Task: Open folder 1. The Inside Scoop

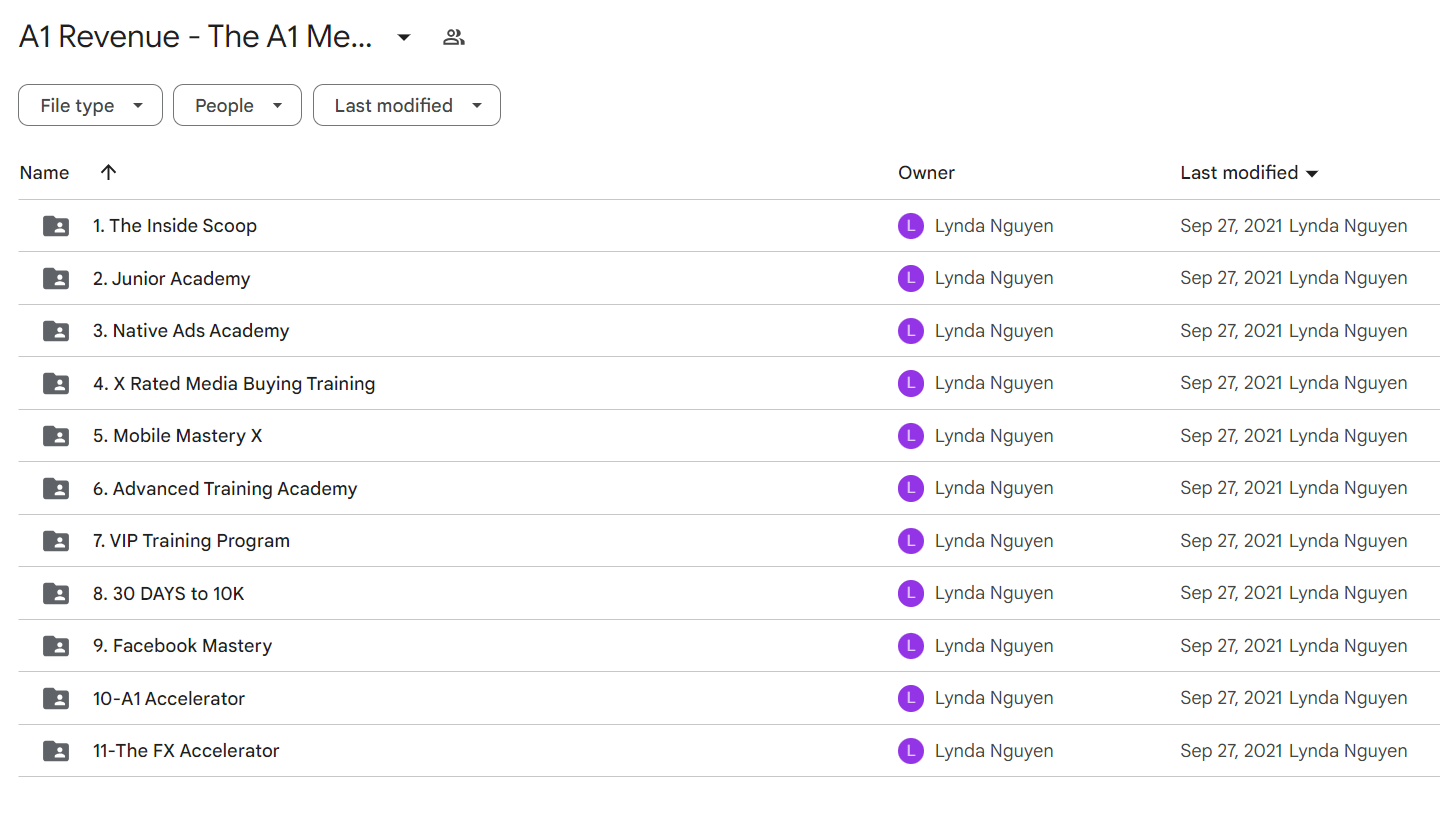Action: point(175,226)
